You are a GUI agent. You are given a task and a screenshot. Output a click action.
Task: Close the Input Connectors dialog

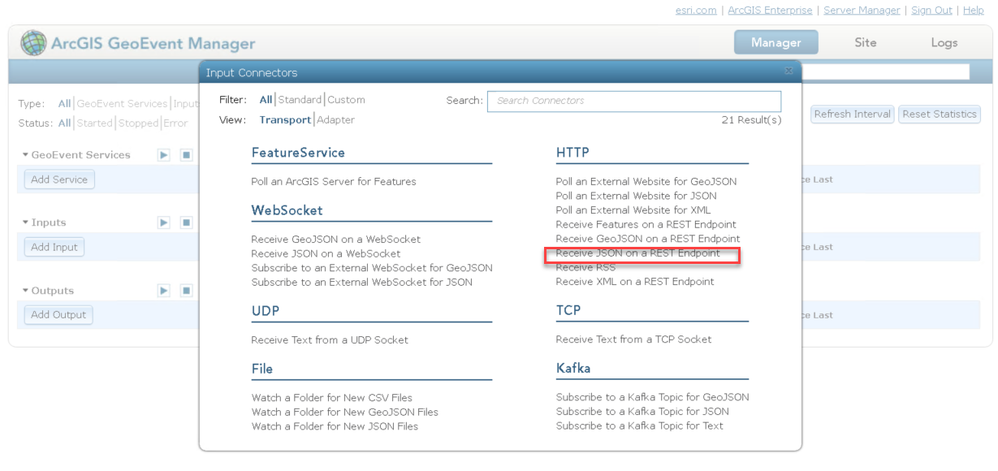click(789, 71)
